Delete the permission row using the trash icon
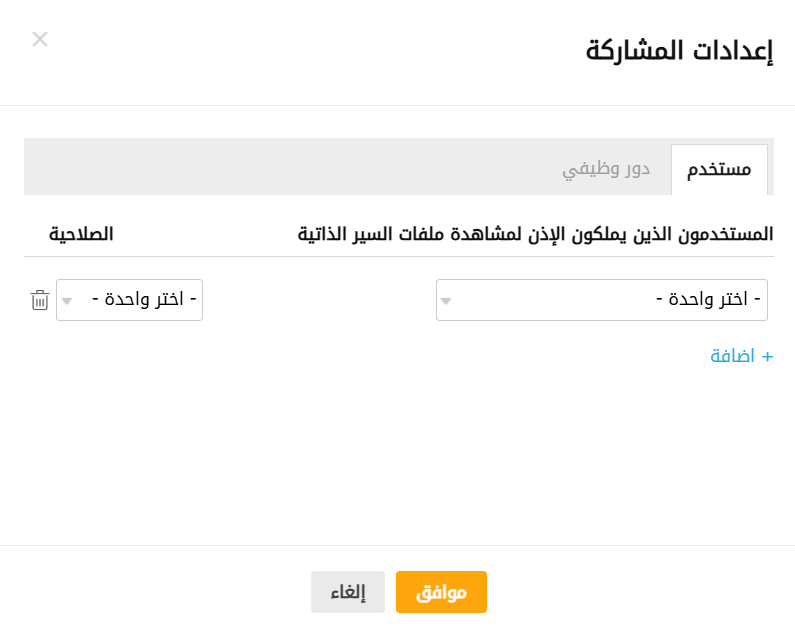This screenshot has width=795, height=632. [x=40, y=300]
